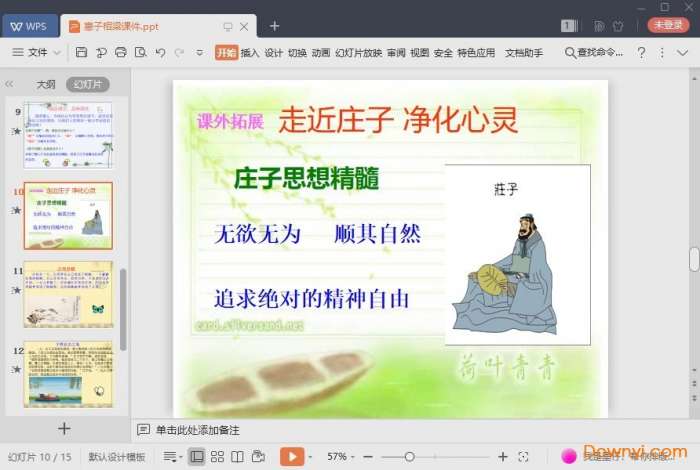This screenshot has height=470, width=700.
Task: Click the 默认设计模板 status bar label
Action: tap(117, 457)
